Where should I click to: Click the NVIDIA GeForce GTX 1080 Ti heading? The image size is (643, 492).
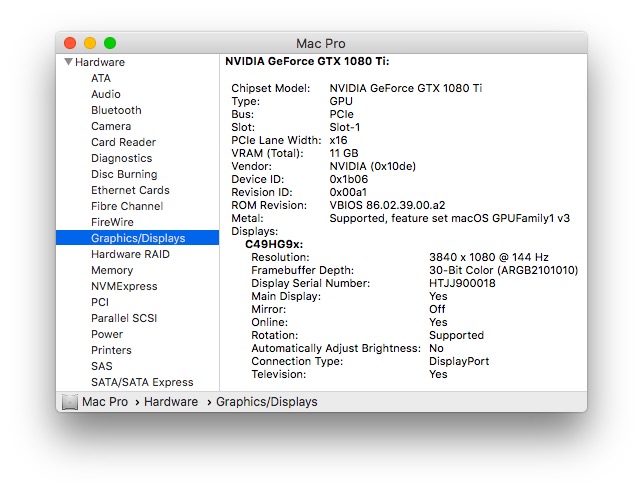307,62
